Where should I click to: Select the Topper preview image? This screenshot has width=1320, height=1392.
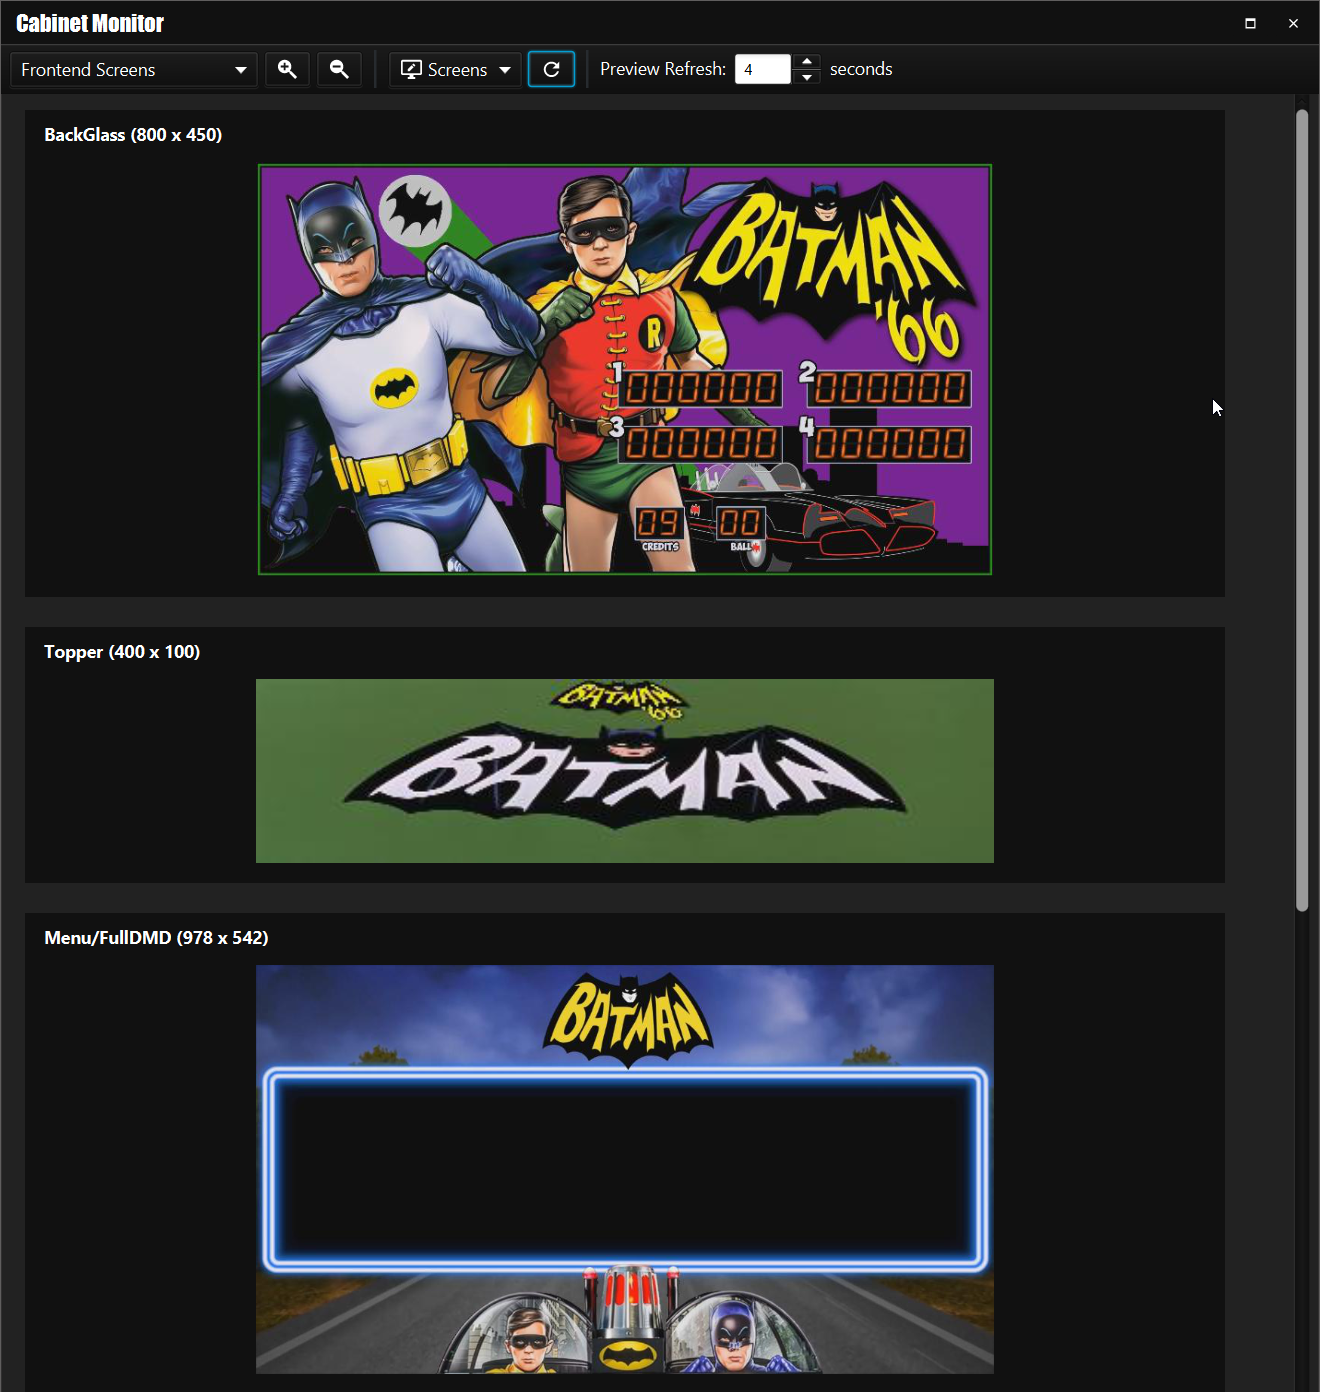625,771
